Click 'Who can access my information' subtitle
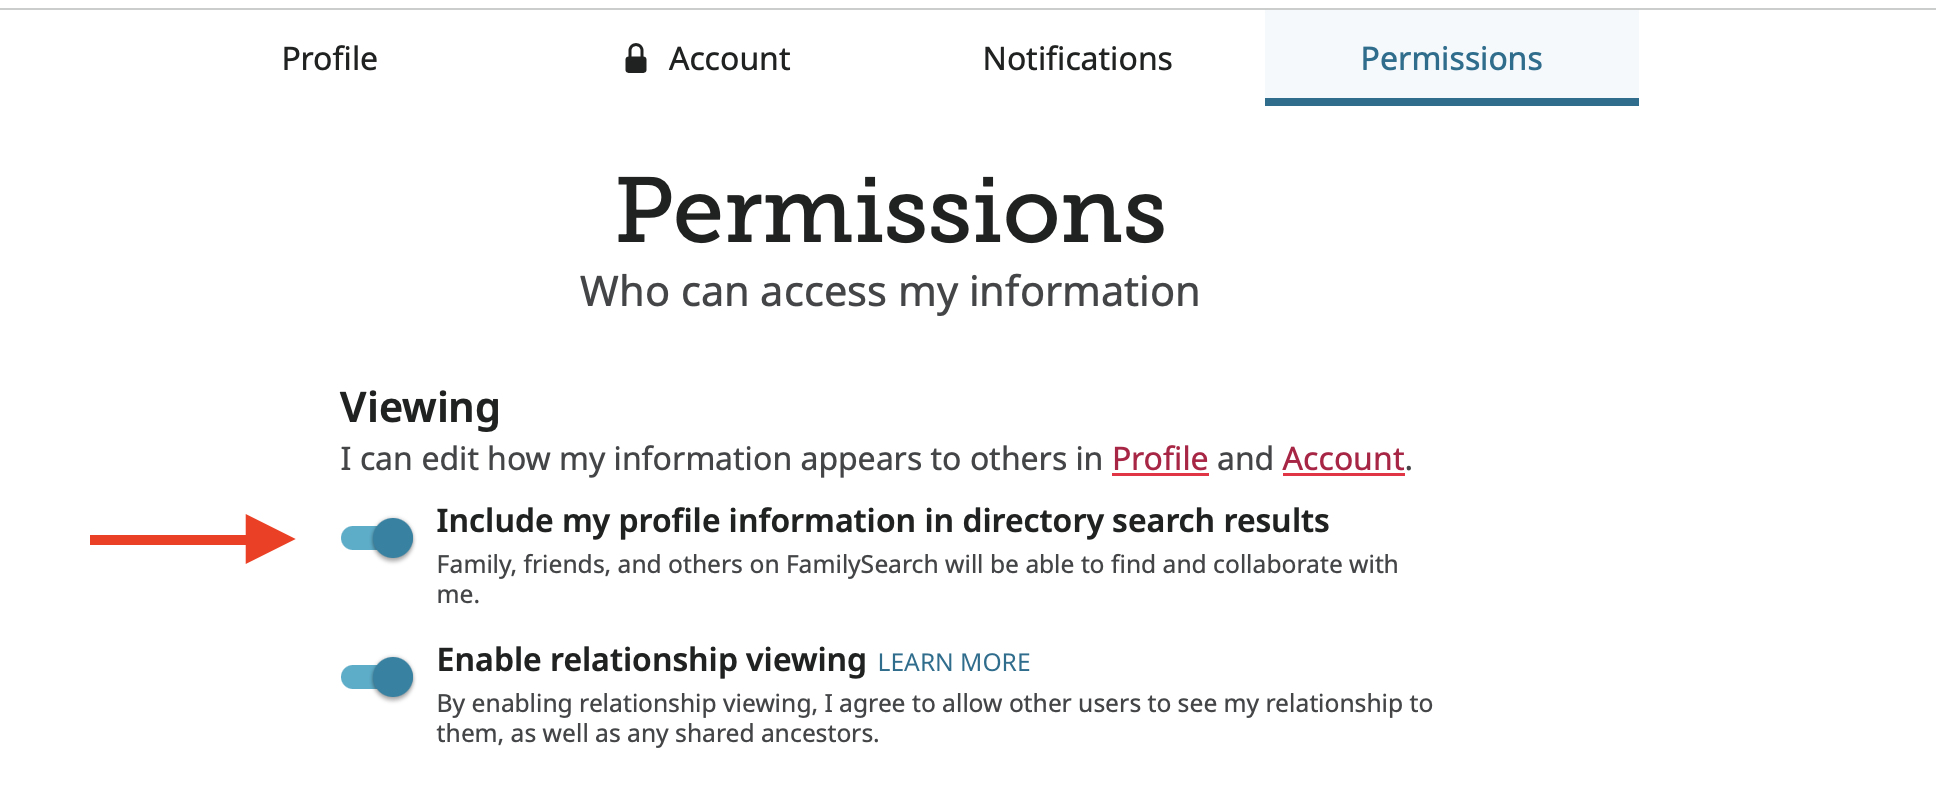The width and height of the screenshot is (1936, 798). [890, 292]
